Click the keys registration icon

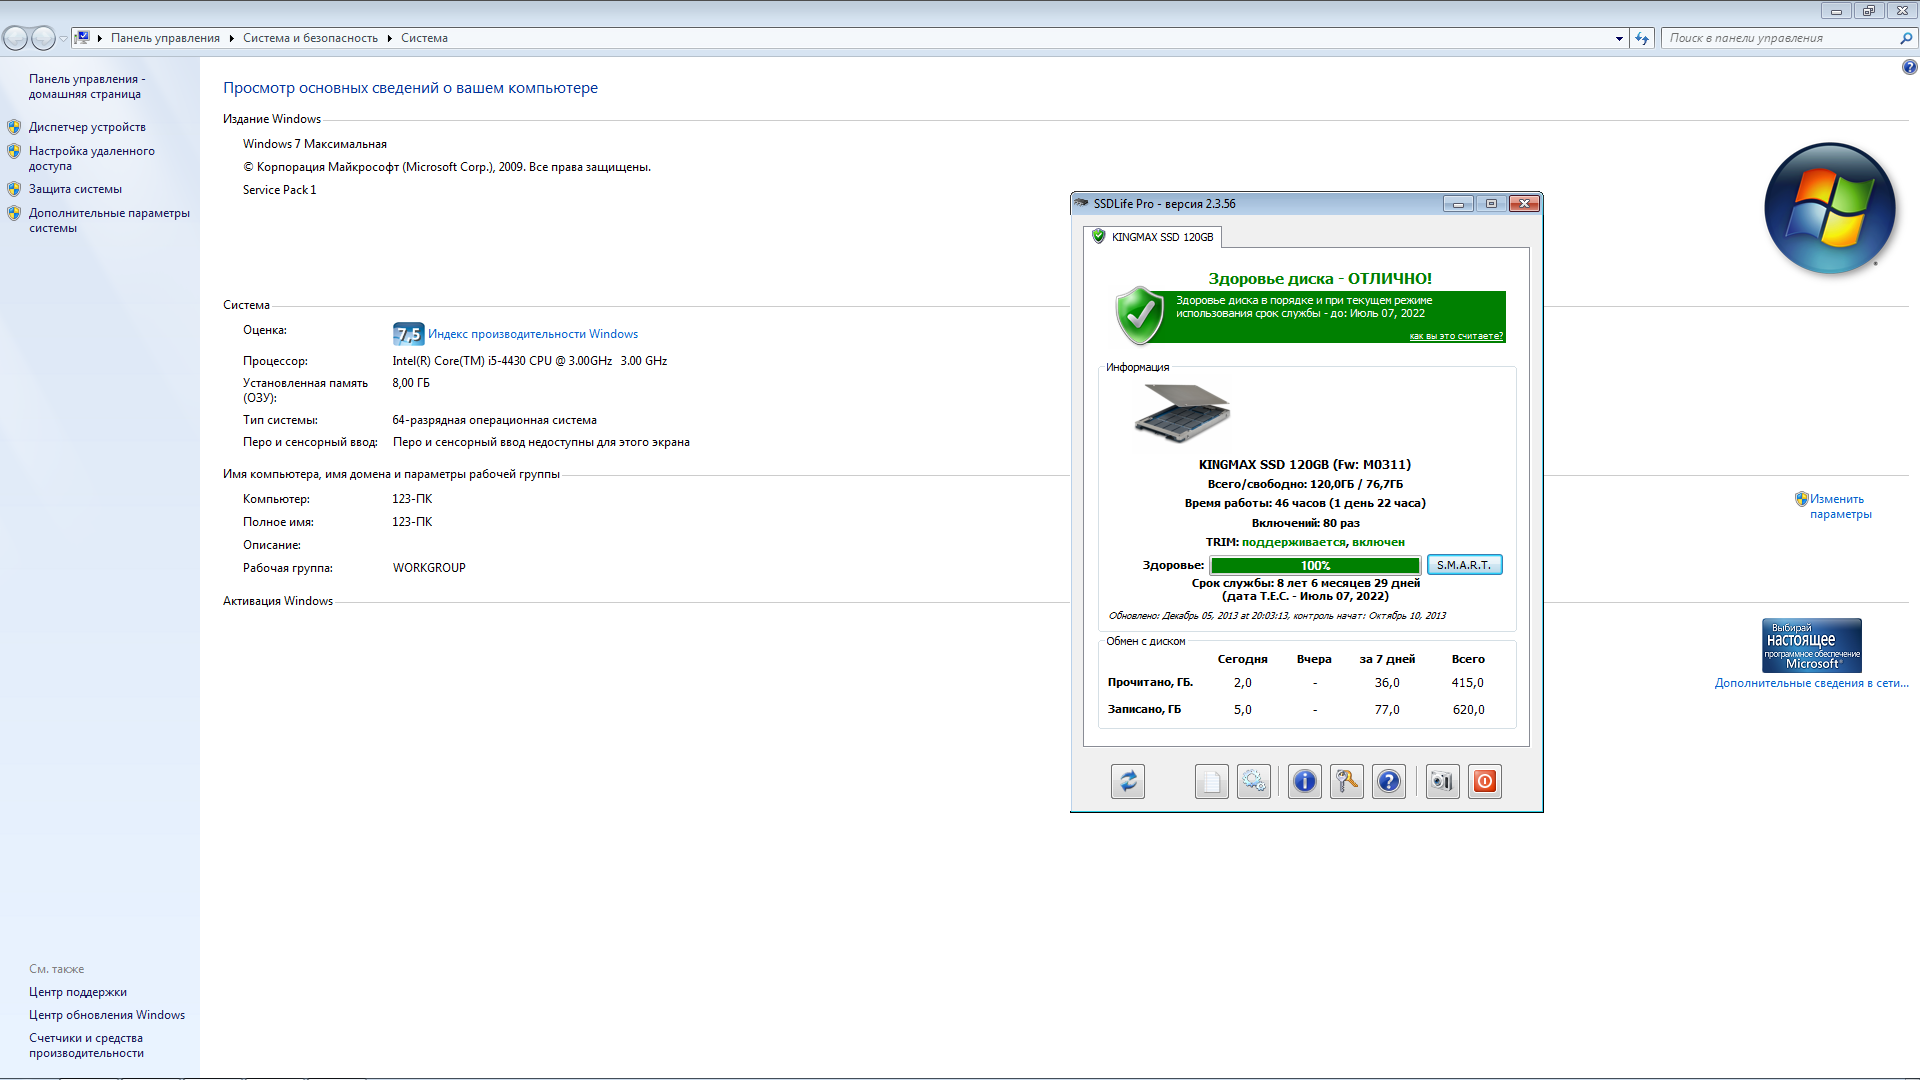1346,781
